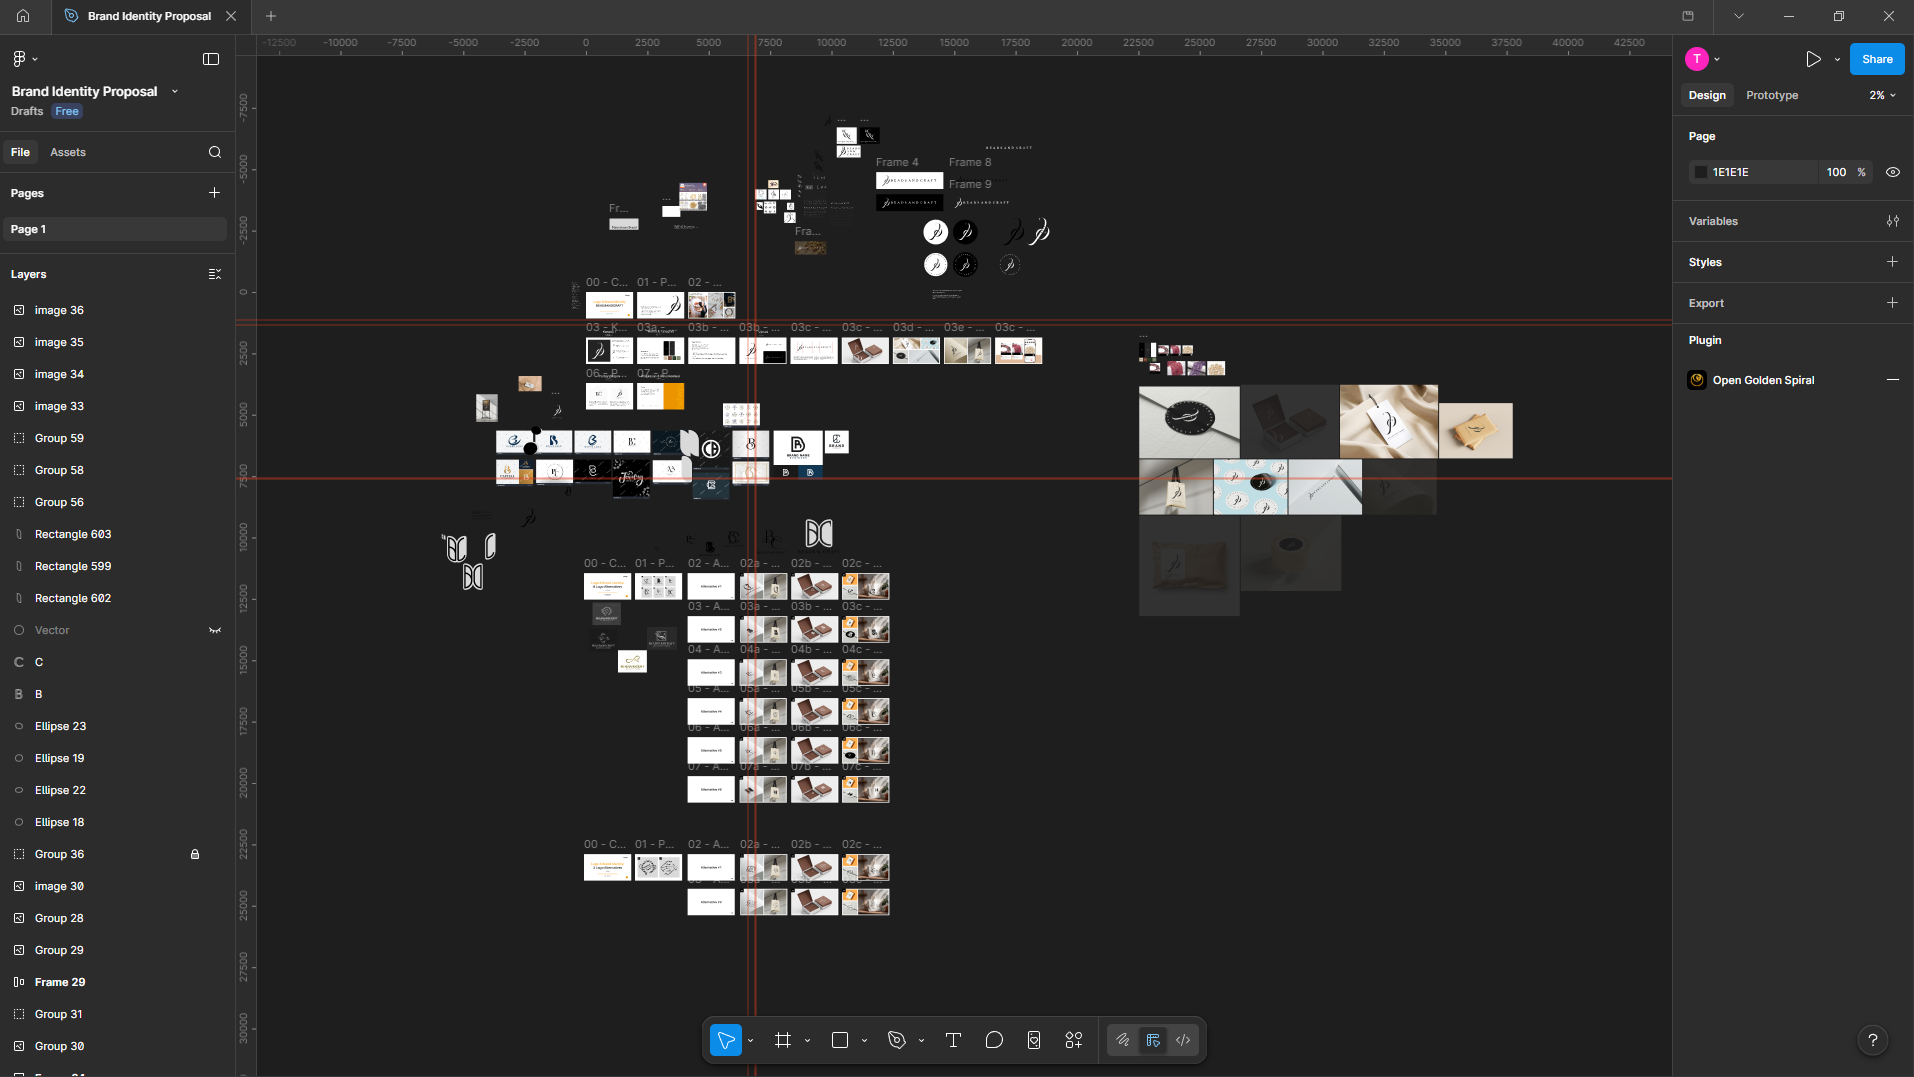Select the Move tool
1914x1077 pixels.
[x=726, y=1040]
